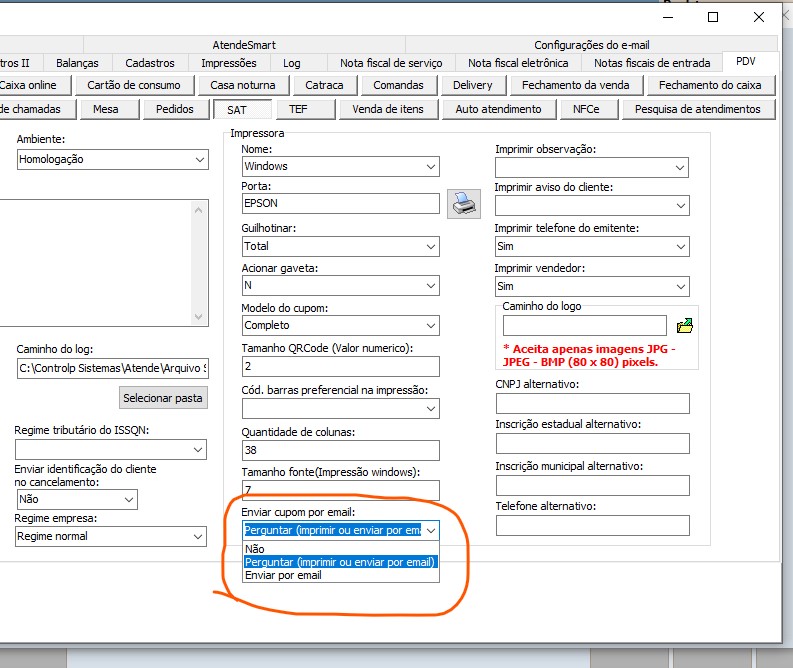The width and height of the screenshot is (793, 668).
Task: Expand the Imprimir observação dropdown
Action: pyautogui.click(x=592, y=167)
